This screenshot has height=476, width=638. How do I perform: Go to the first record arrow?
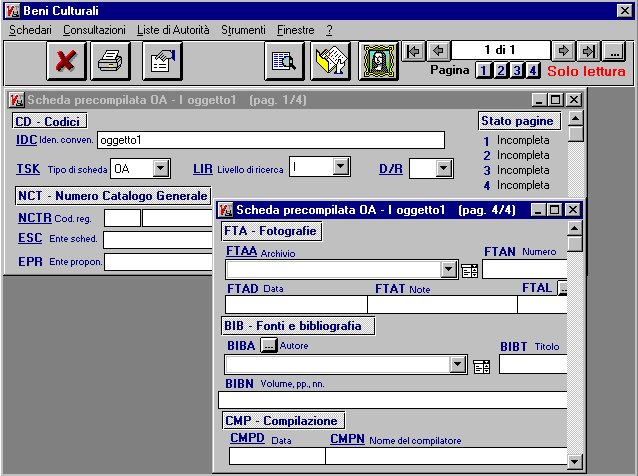[413, 51]
